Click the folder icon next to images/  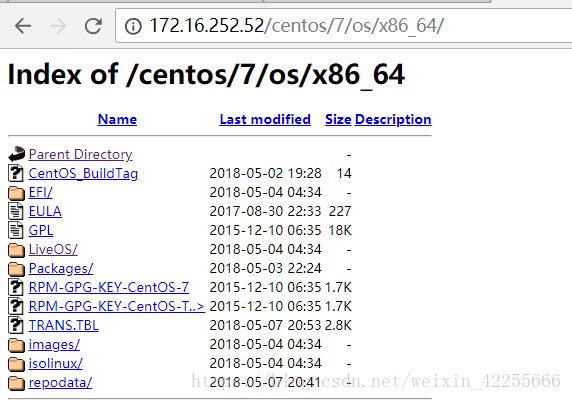click(x=16, y=344)
